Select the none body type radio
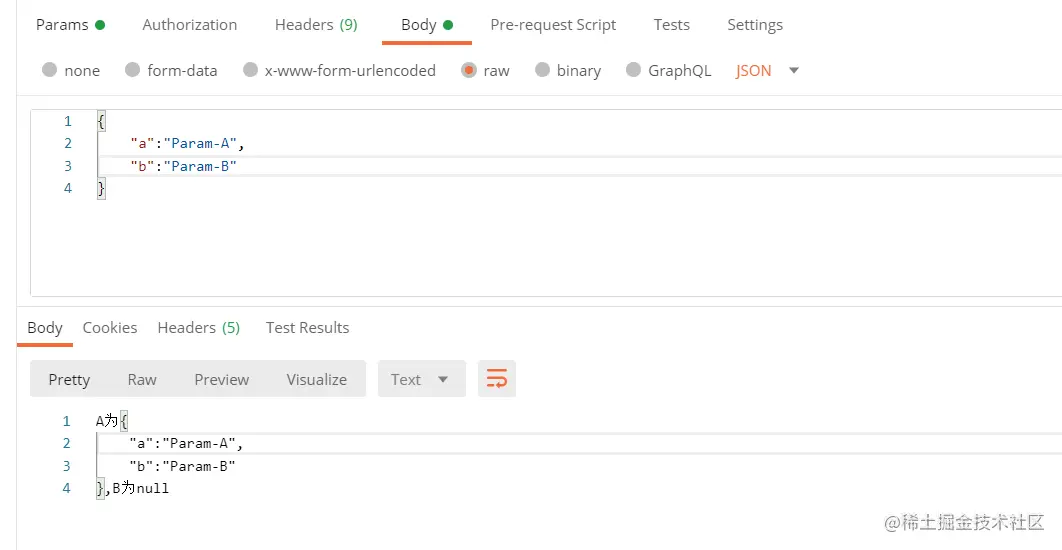 49,70
